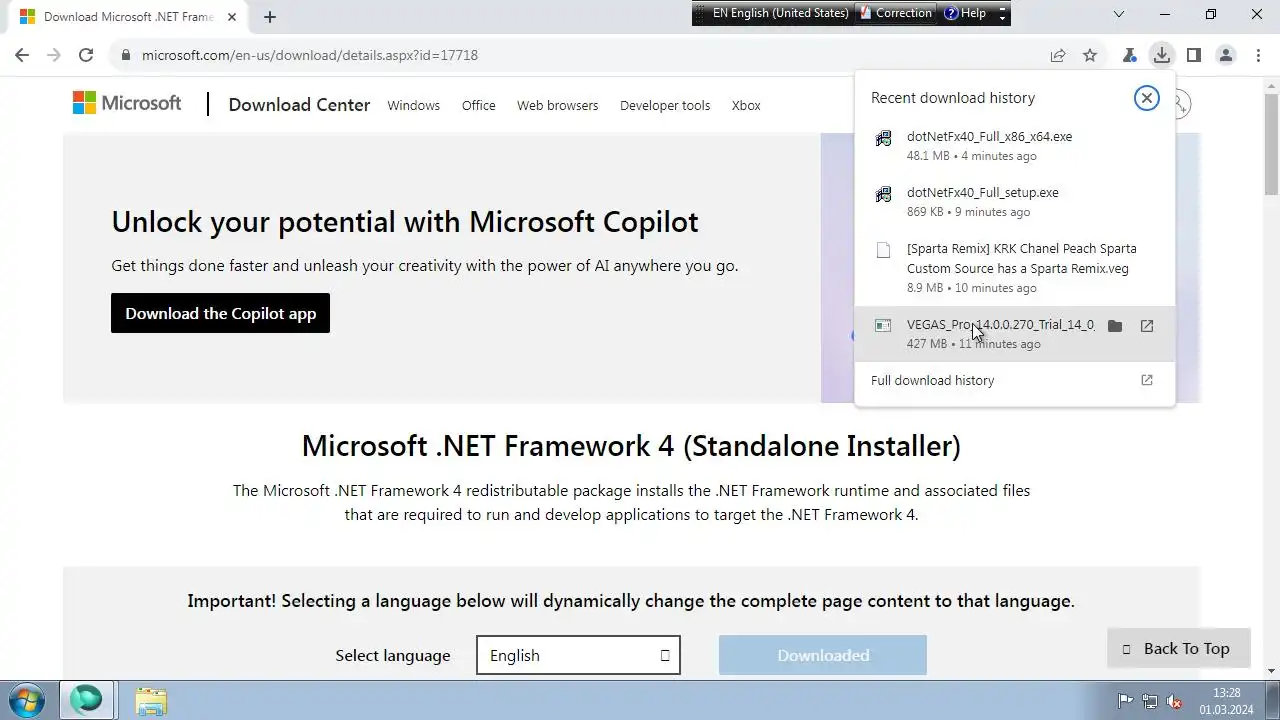Open the language bar Help button
Viewport: 1280px width, 720px height.
[x=965, y=13]
